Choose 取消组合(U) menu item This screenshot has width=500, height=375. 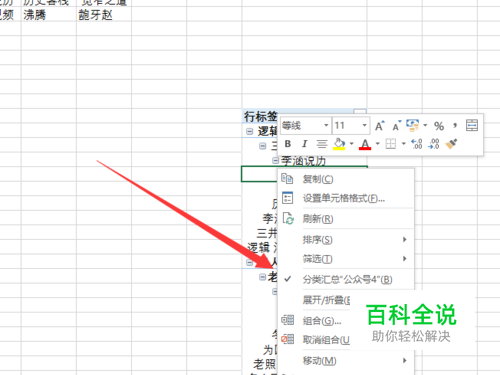[x=326, y=340]
